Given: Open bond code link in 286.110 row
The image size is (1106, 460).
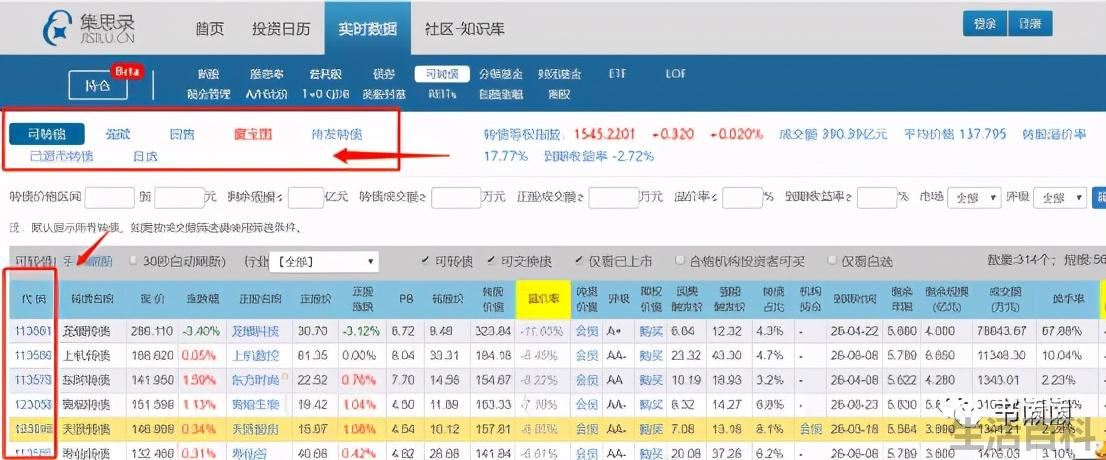Looking at the screenshot, I should tap(34, 329).
